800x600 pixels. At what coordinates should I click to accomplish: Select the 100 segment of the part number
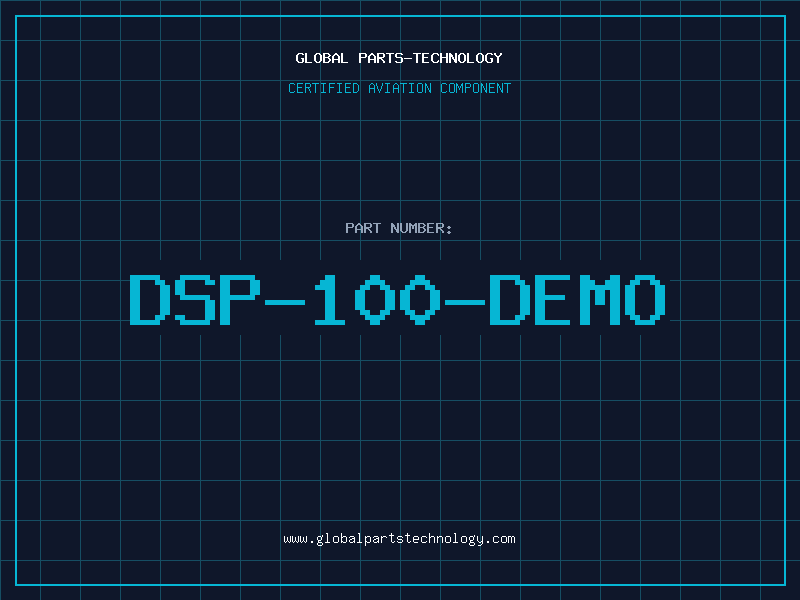pyautogui.click(x=385, y=300)
